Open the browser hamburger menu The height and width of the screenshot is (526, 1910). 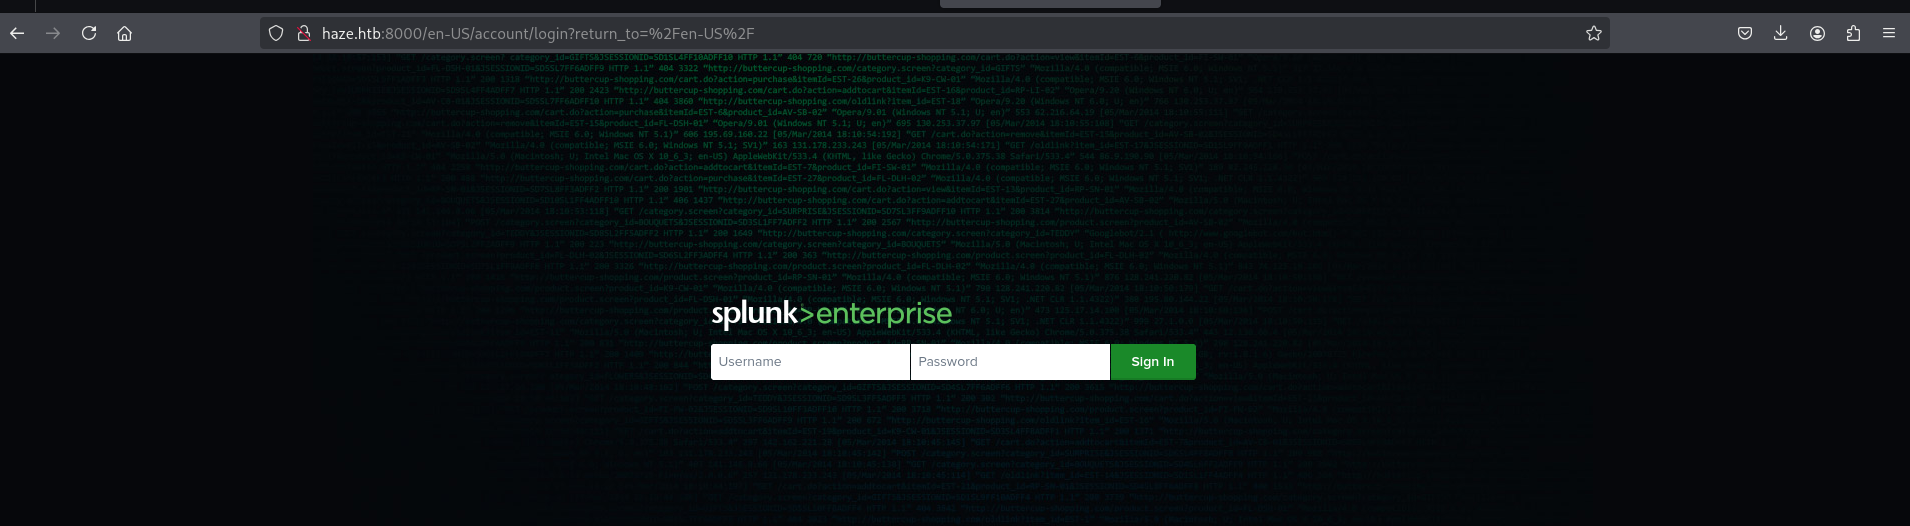click(1889, 33)
